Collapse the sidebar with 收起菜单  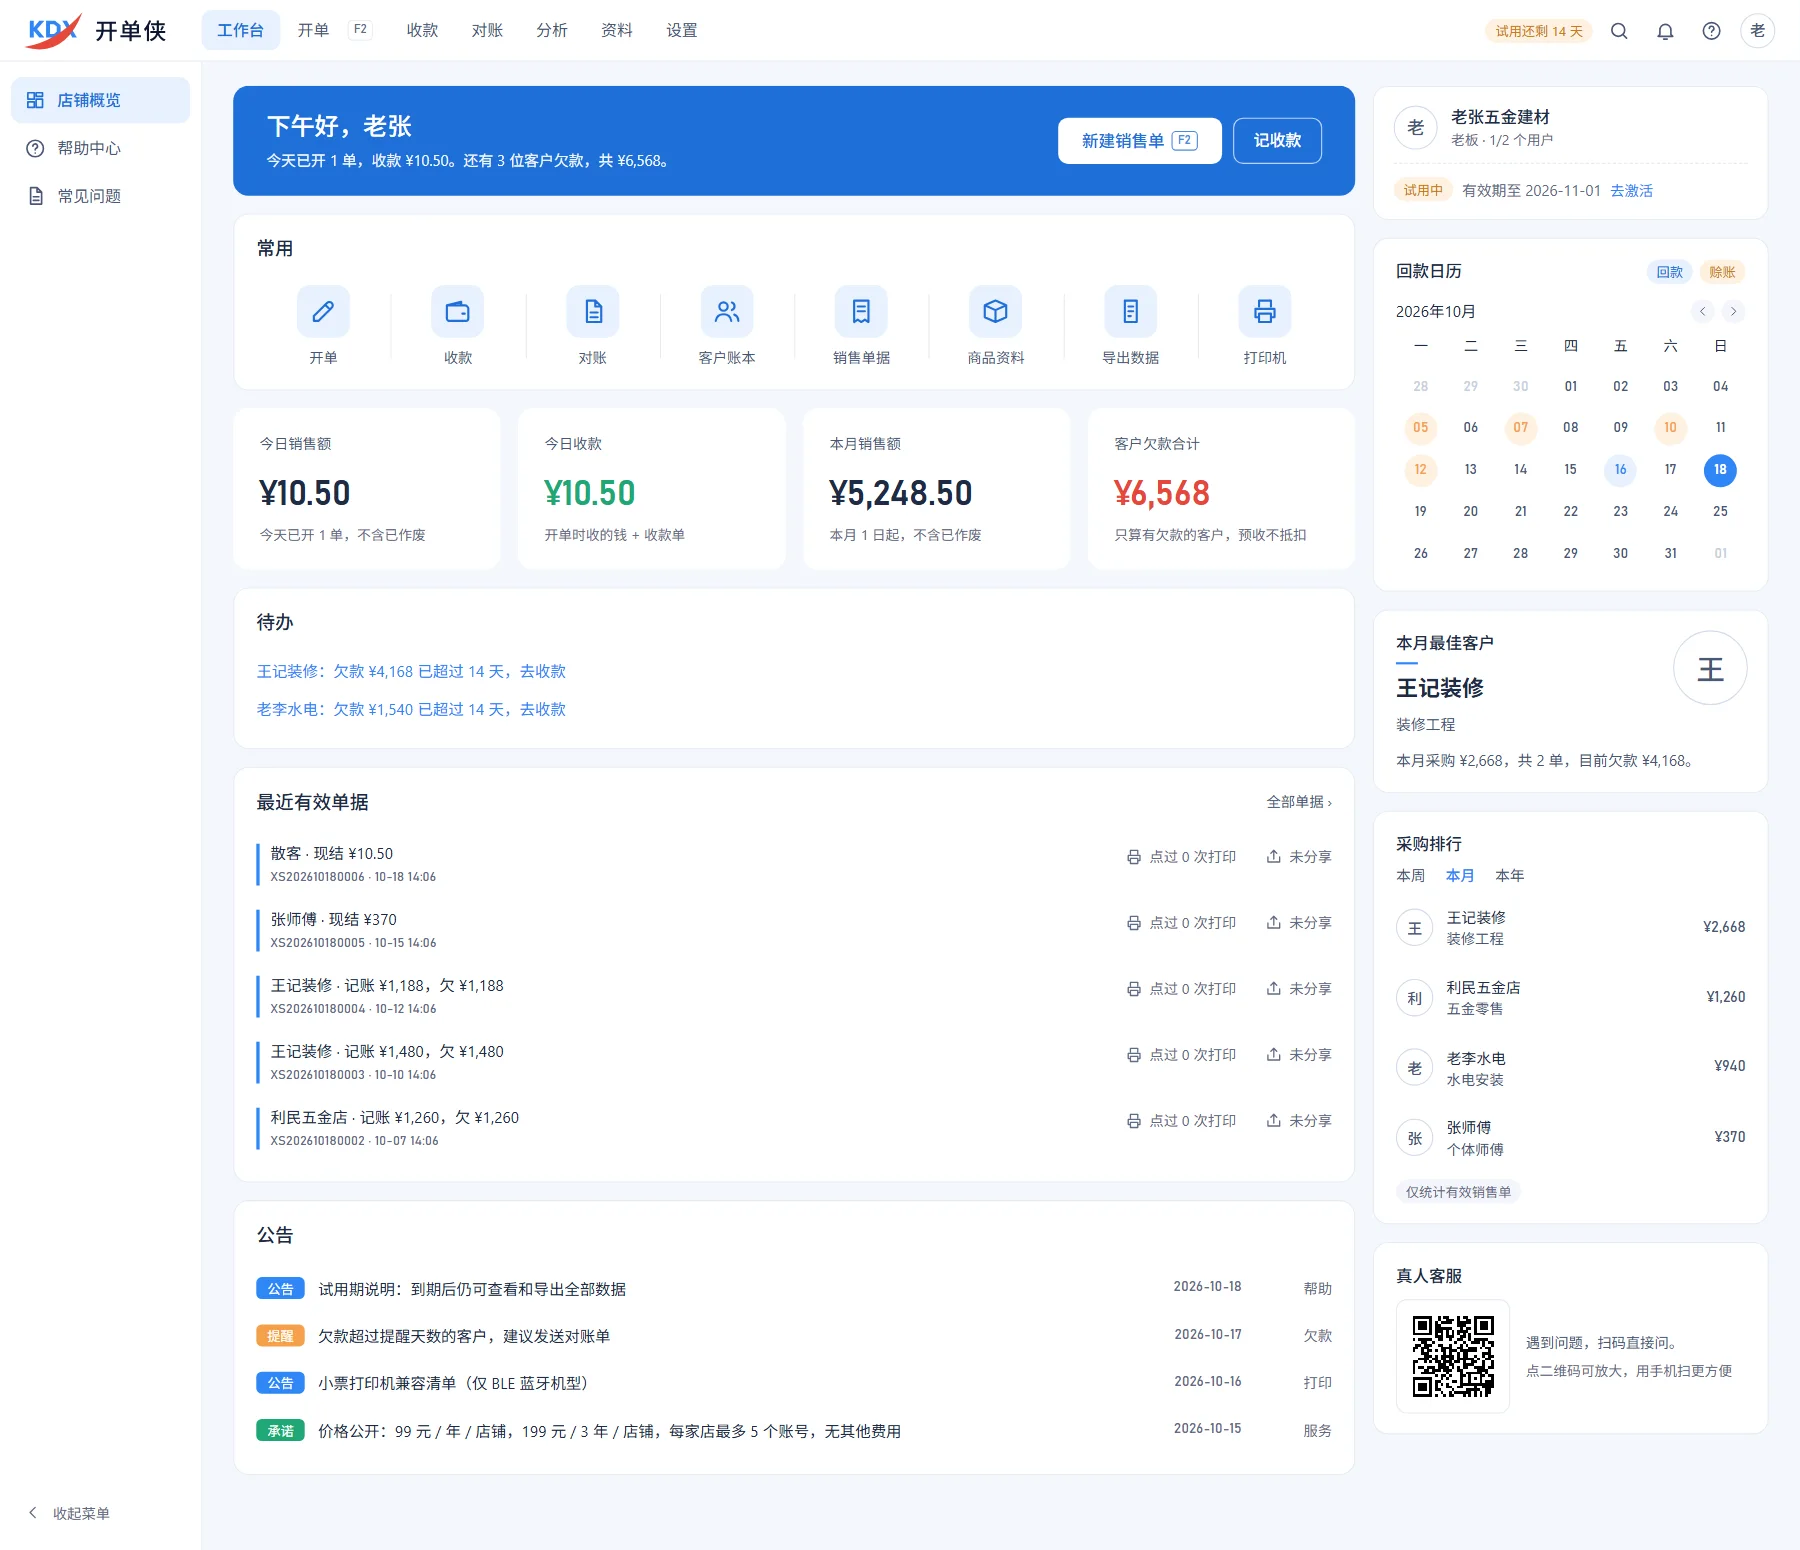point(69,1513)
